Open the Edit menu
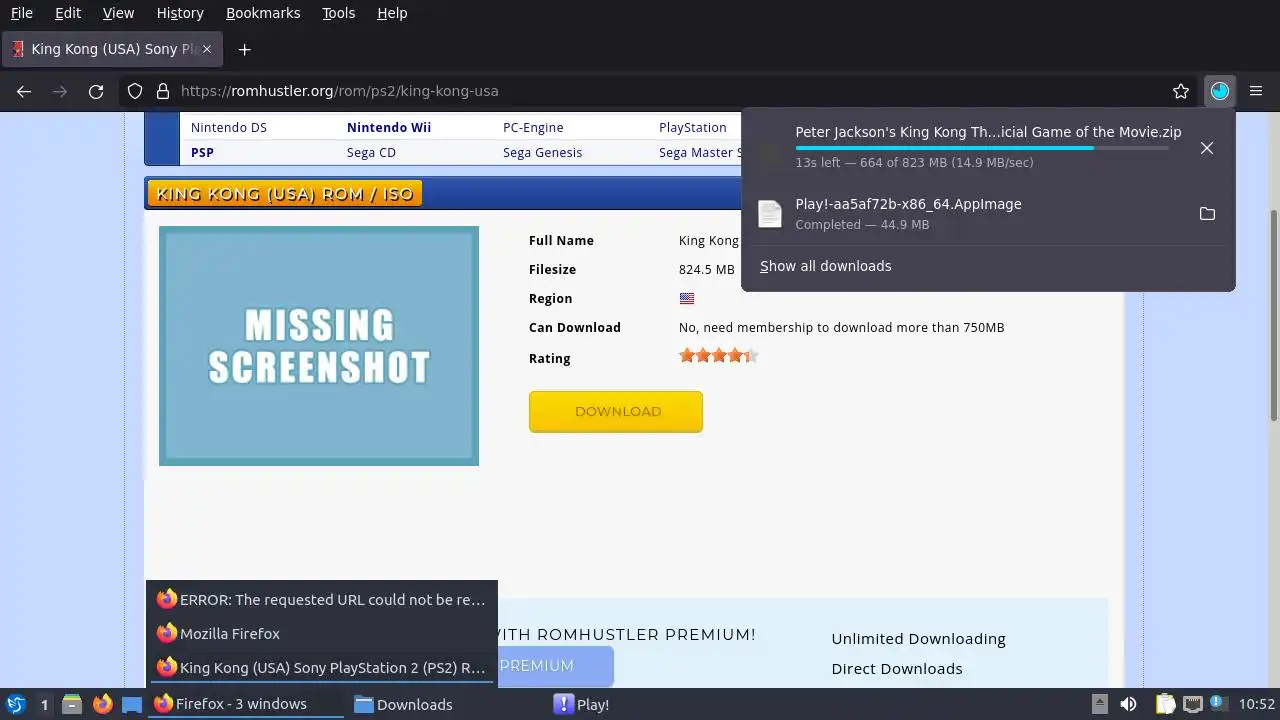This screenshot has width=1280, height=720. [68, 13]
